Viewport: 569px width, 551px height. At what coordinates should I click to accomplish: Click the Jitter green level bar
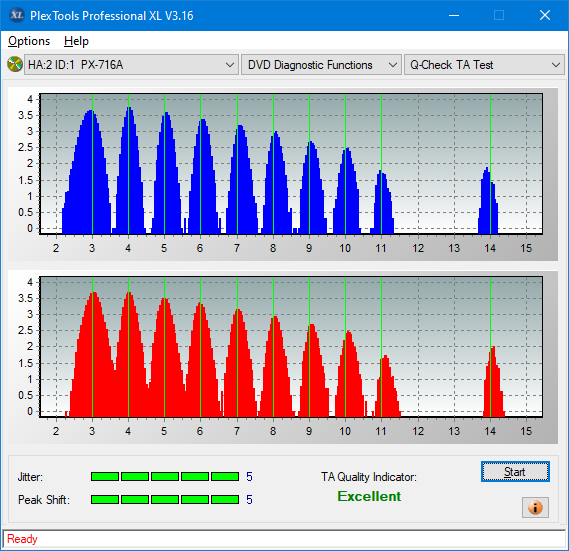pos(165,477)
